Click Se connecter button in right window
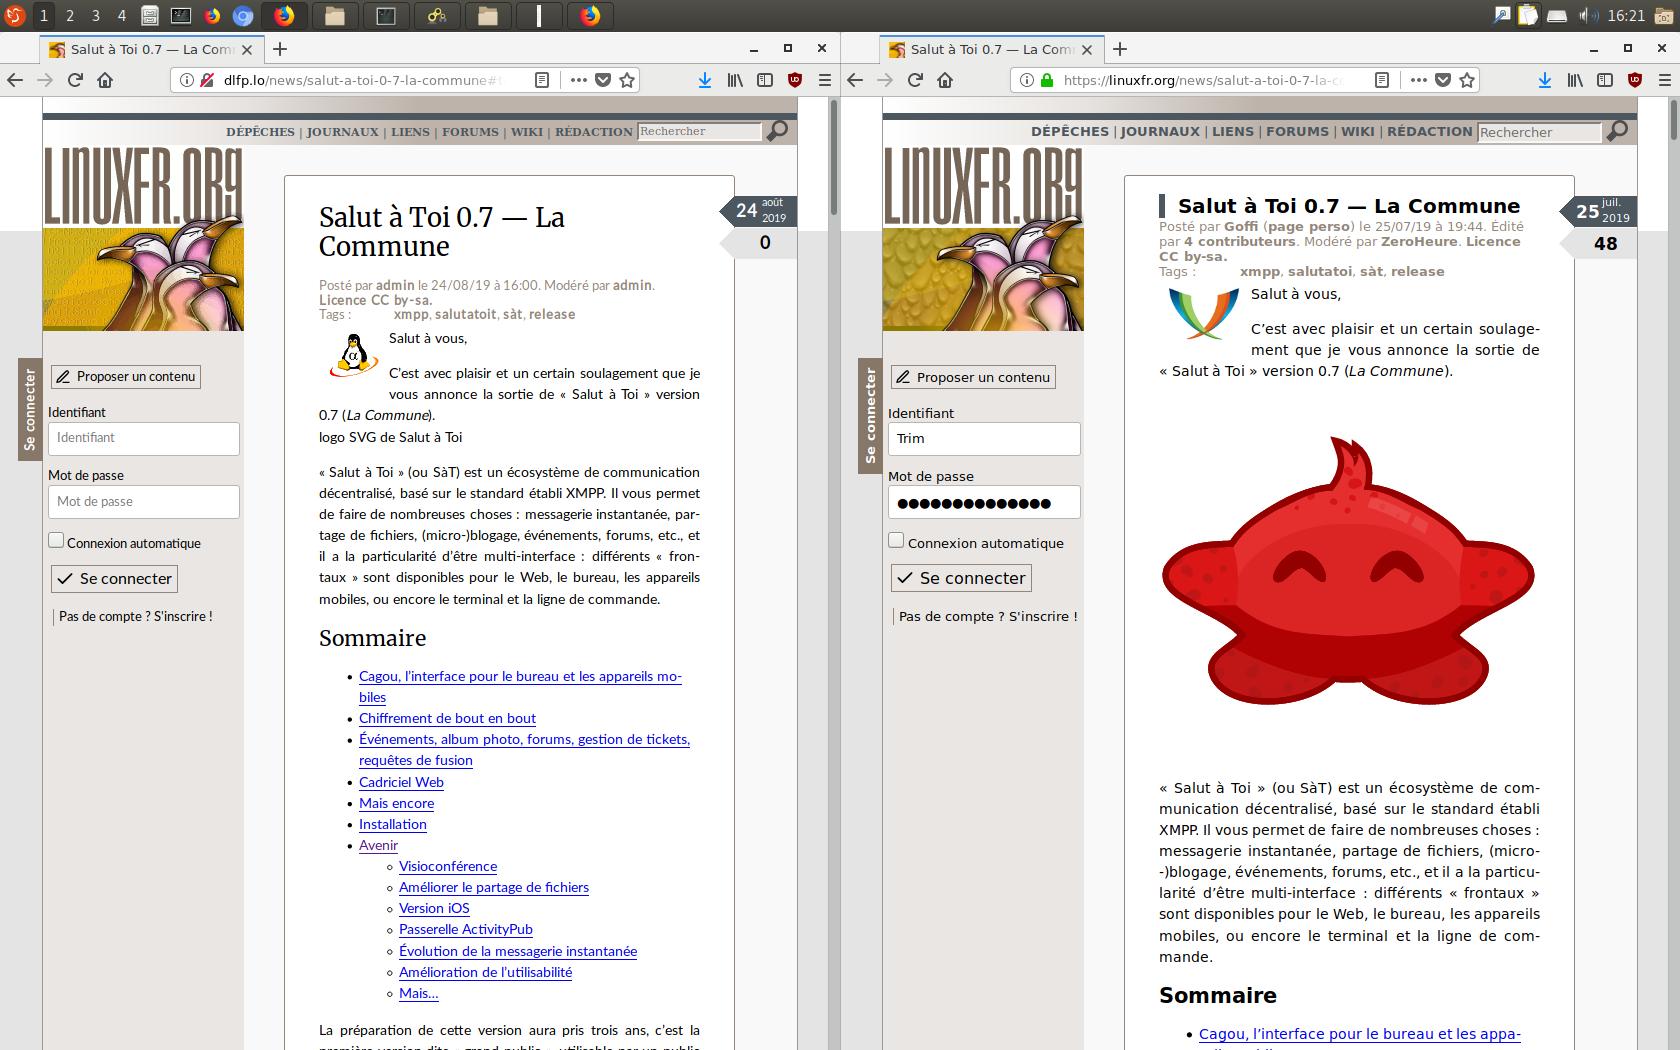 [x=961, y=578]
